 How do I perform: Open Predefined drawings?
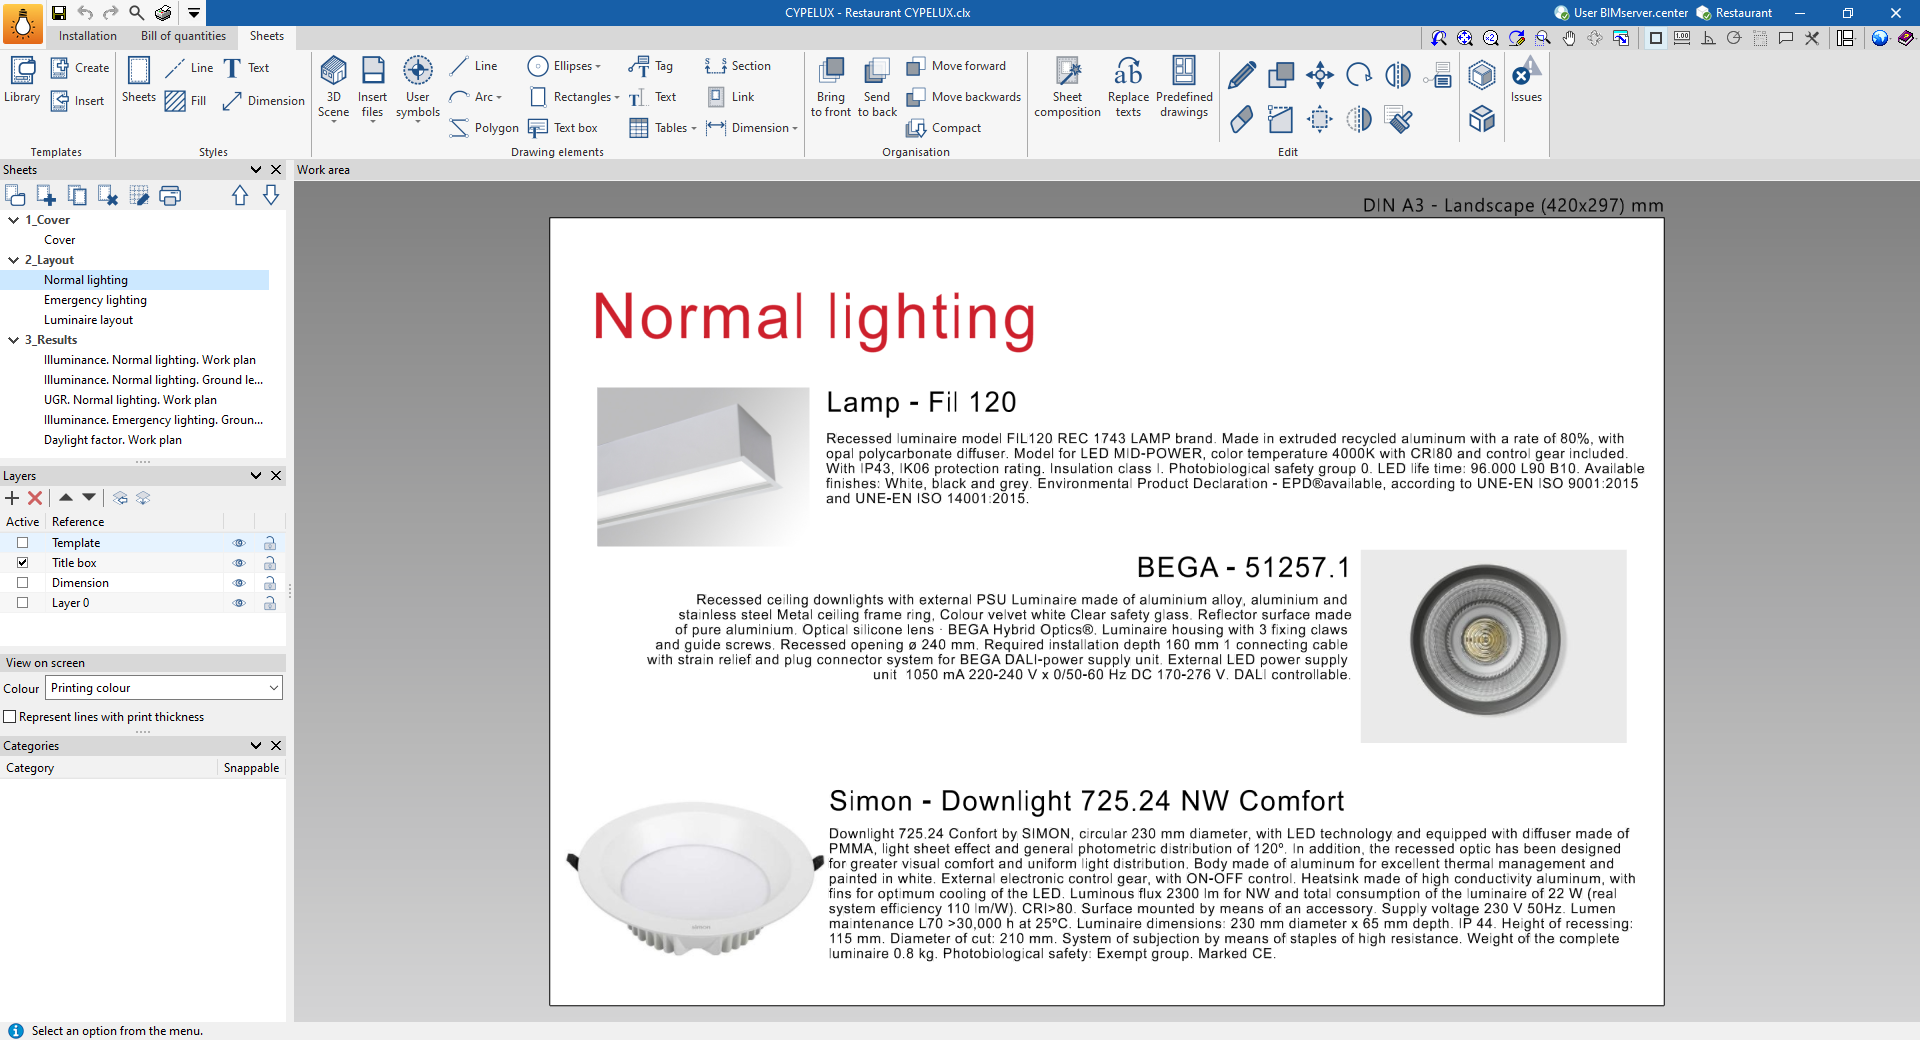[x=1184, y=87]
